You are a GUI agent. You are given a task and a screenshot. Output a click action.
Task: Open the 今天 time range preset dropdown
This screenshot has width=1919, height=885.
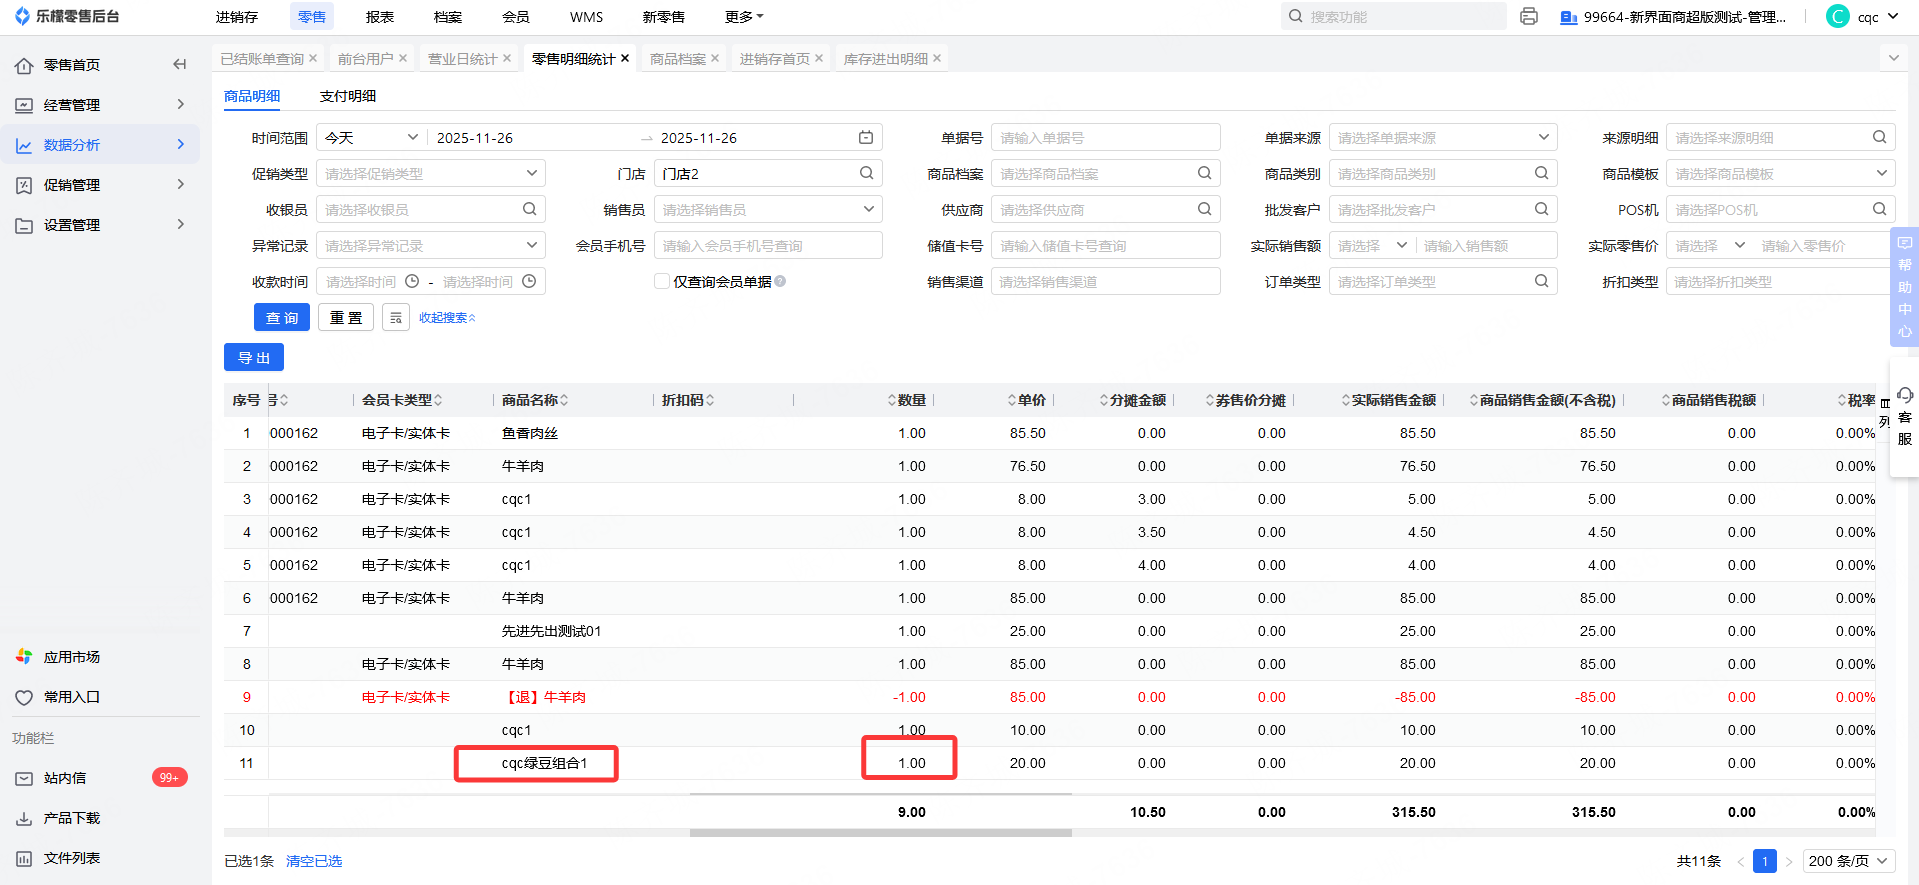(371, 138)
